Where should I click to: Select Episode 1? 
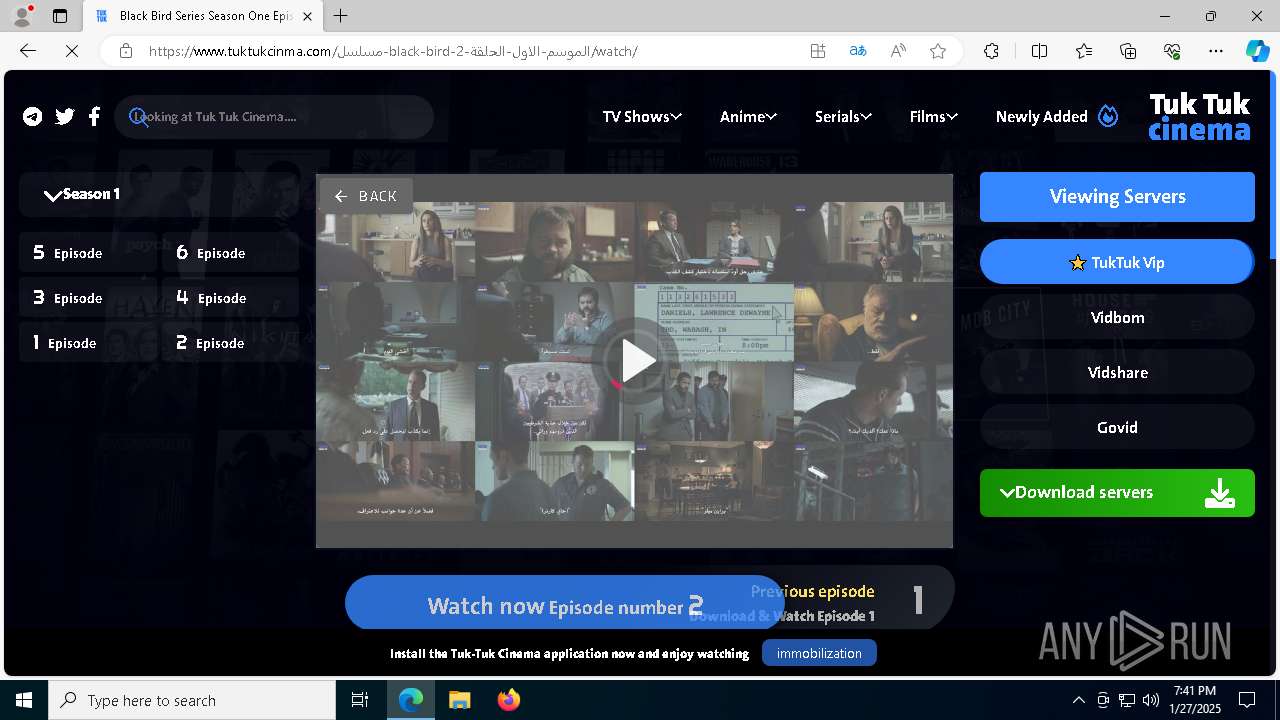[x=88, y=343]
